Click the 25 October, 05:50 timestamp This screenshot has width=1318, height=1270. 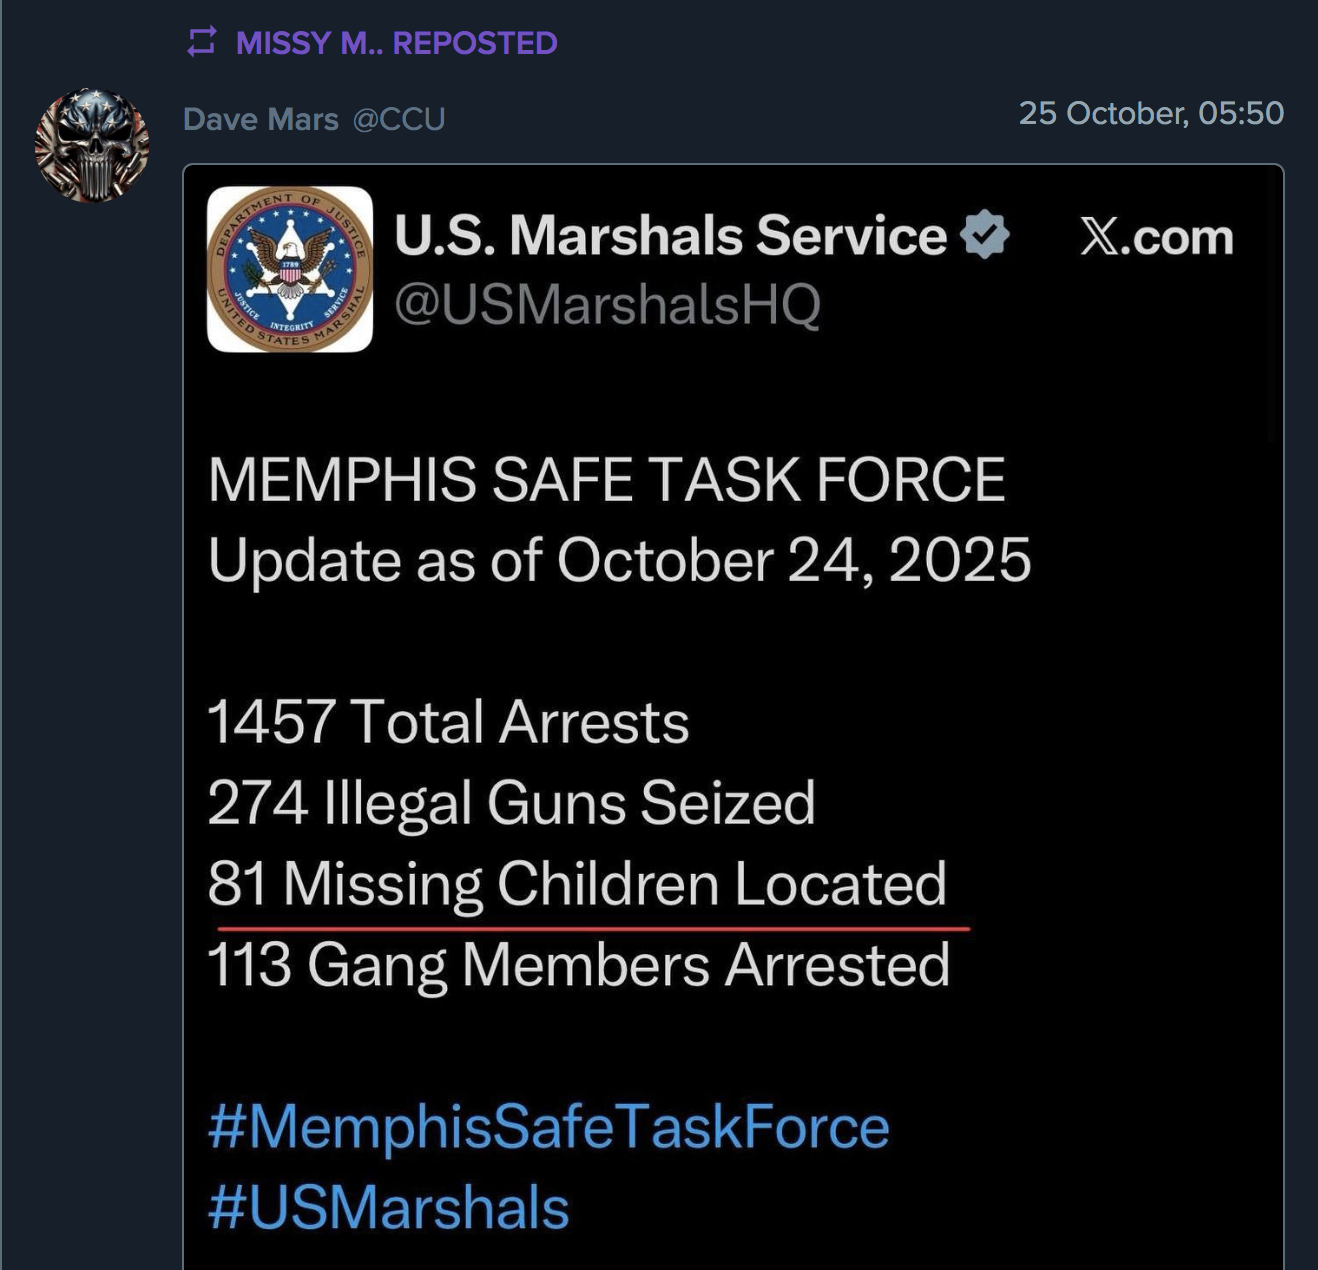[x=1150, y=113]
